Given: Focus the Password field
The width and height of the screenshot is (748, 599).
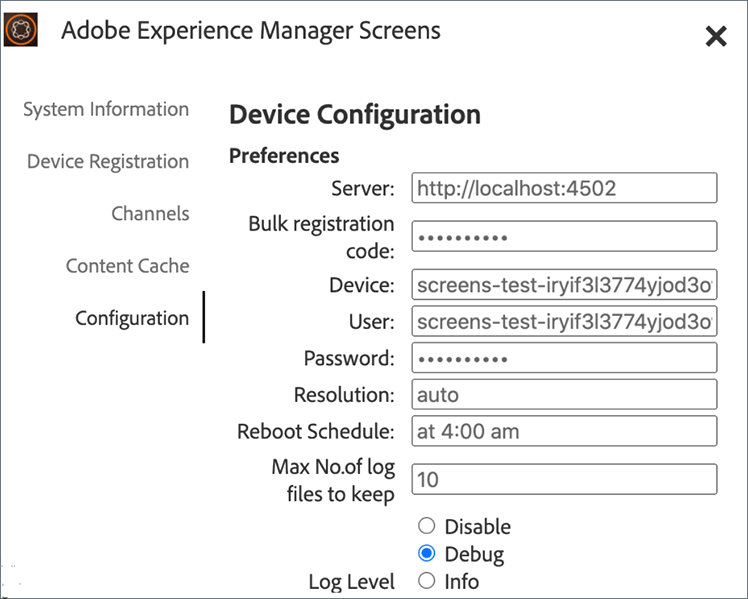Looking at the screenshot, I should pyautogui.click(x=564, y=358).
